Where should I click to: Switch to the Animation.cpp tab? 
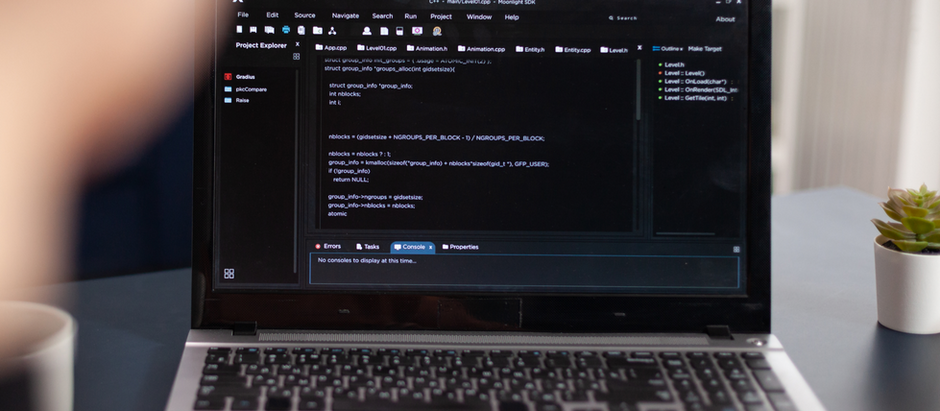coord(481,49)
